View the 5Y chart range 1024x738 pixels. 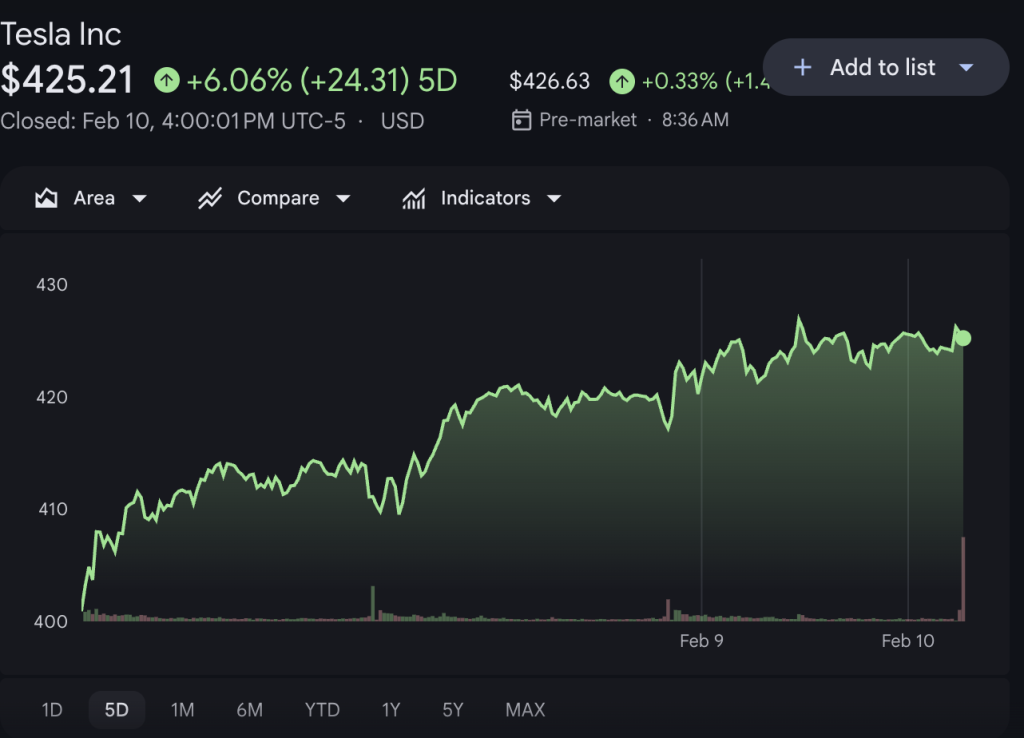[x=452, y=710]
